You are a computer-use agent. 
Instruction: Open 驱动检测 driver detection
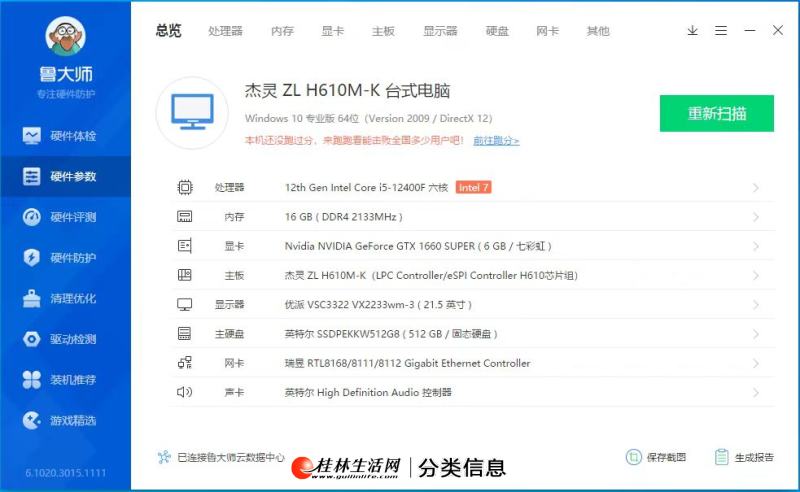pos(65,339)
